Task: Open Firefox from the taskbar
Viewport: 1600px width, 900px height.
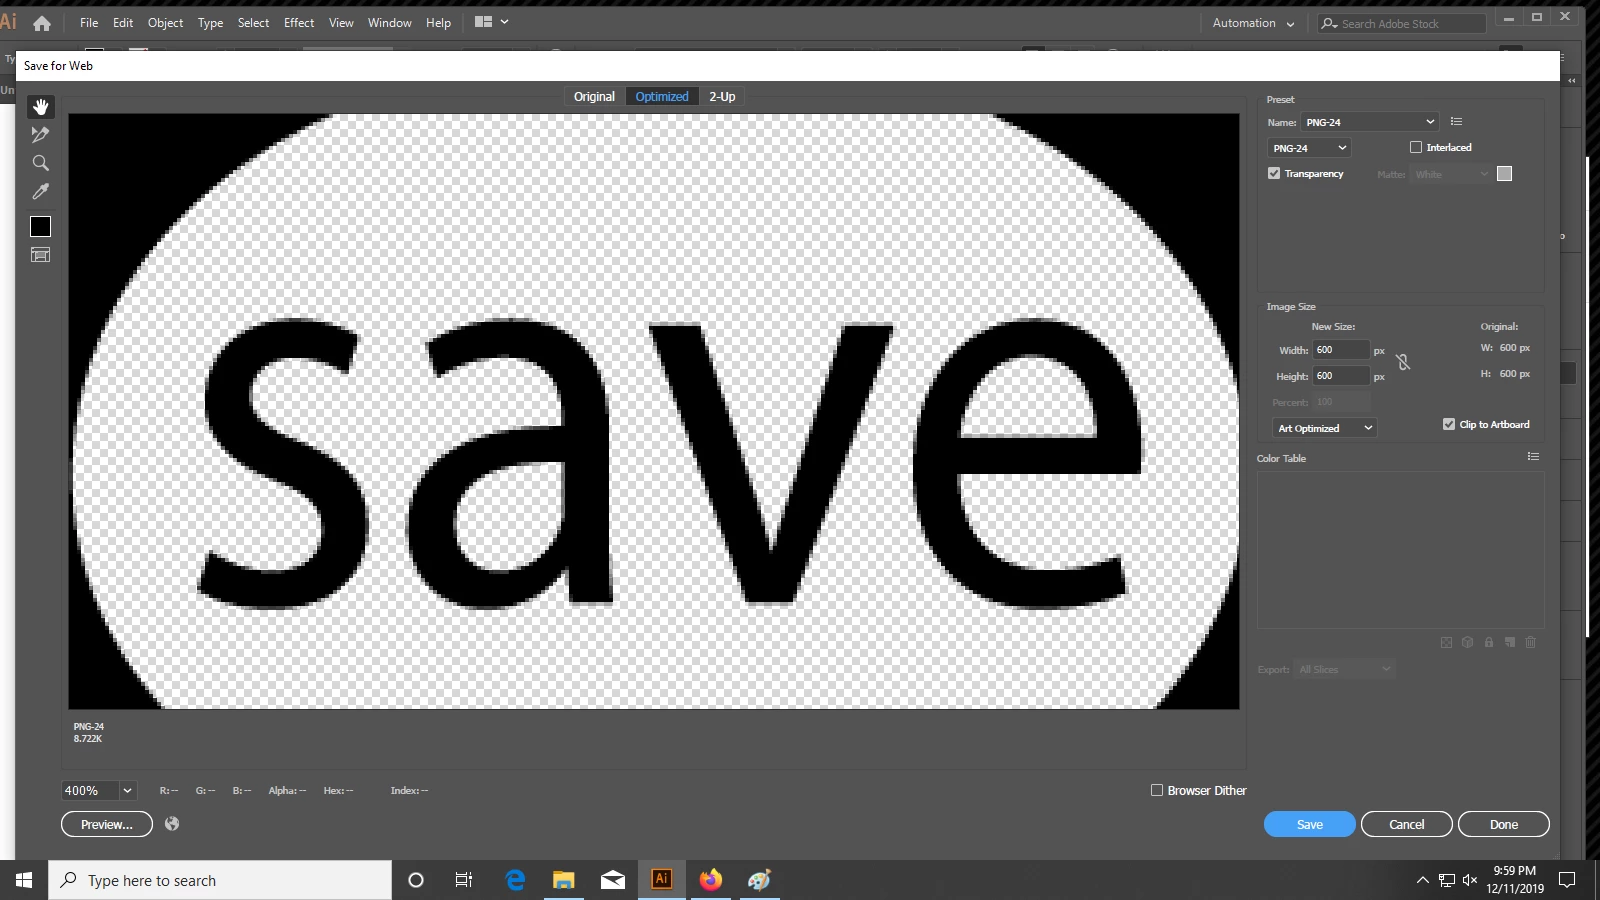Action: (711, 880)
